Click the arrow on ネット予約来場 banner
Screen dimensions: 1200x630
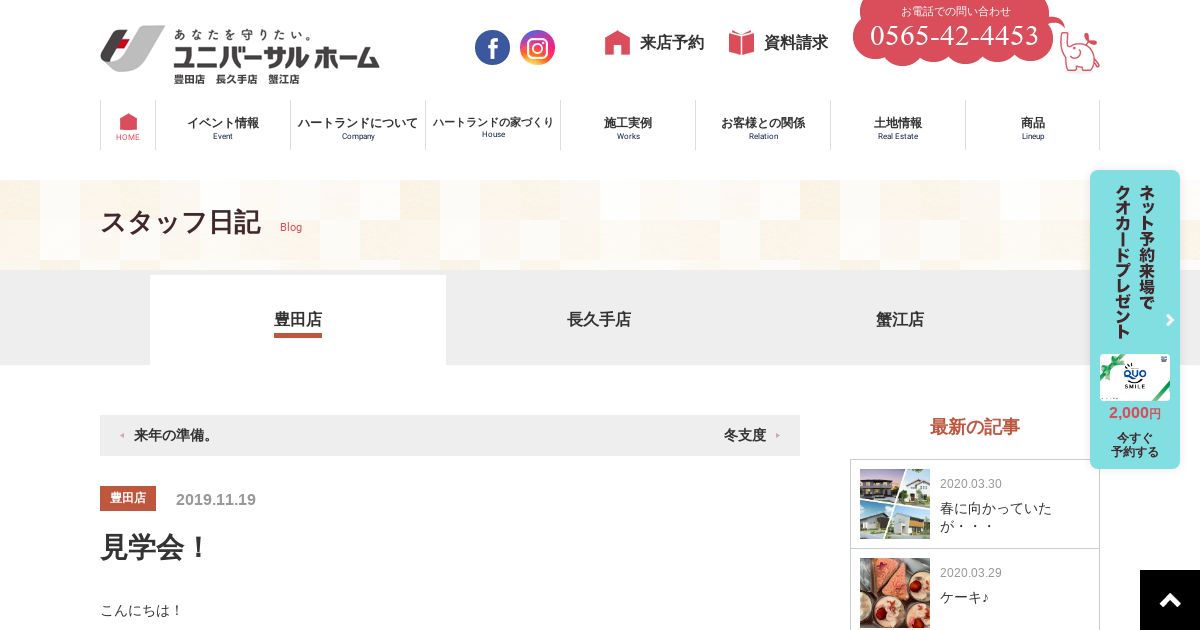point(1170,320)
